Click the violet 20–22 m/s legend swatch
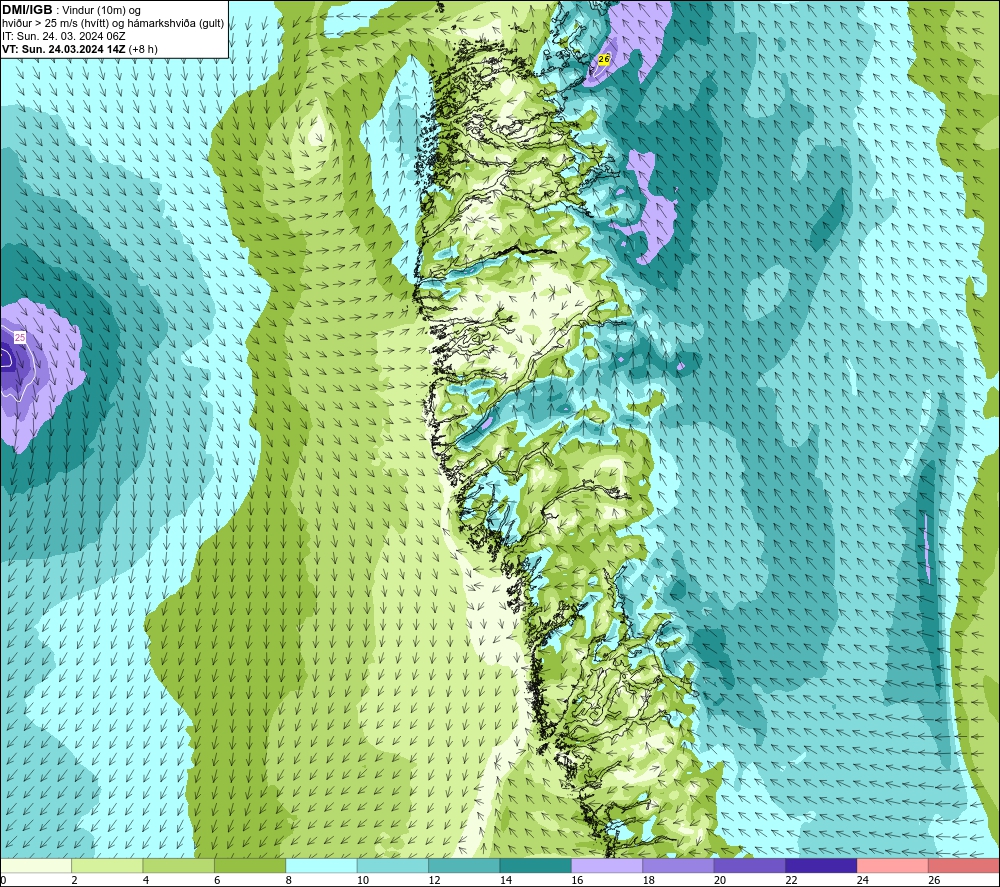The width and height of the screenshot is (1000, 887). (x=750, y=865)
